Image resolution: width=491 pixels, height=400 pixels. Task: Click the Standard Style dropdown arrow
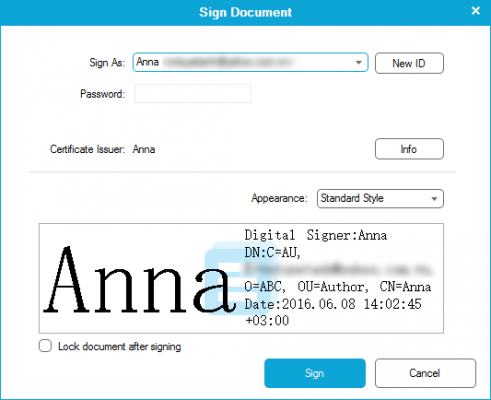pos(434,199)
